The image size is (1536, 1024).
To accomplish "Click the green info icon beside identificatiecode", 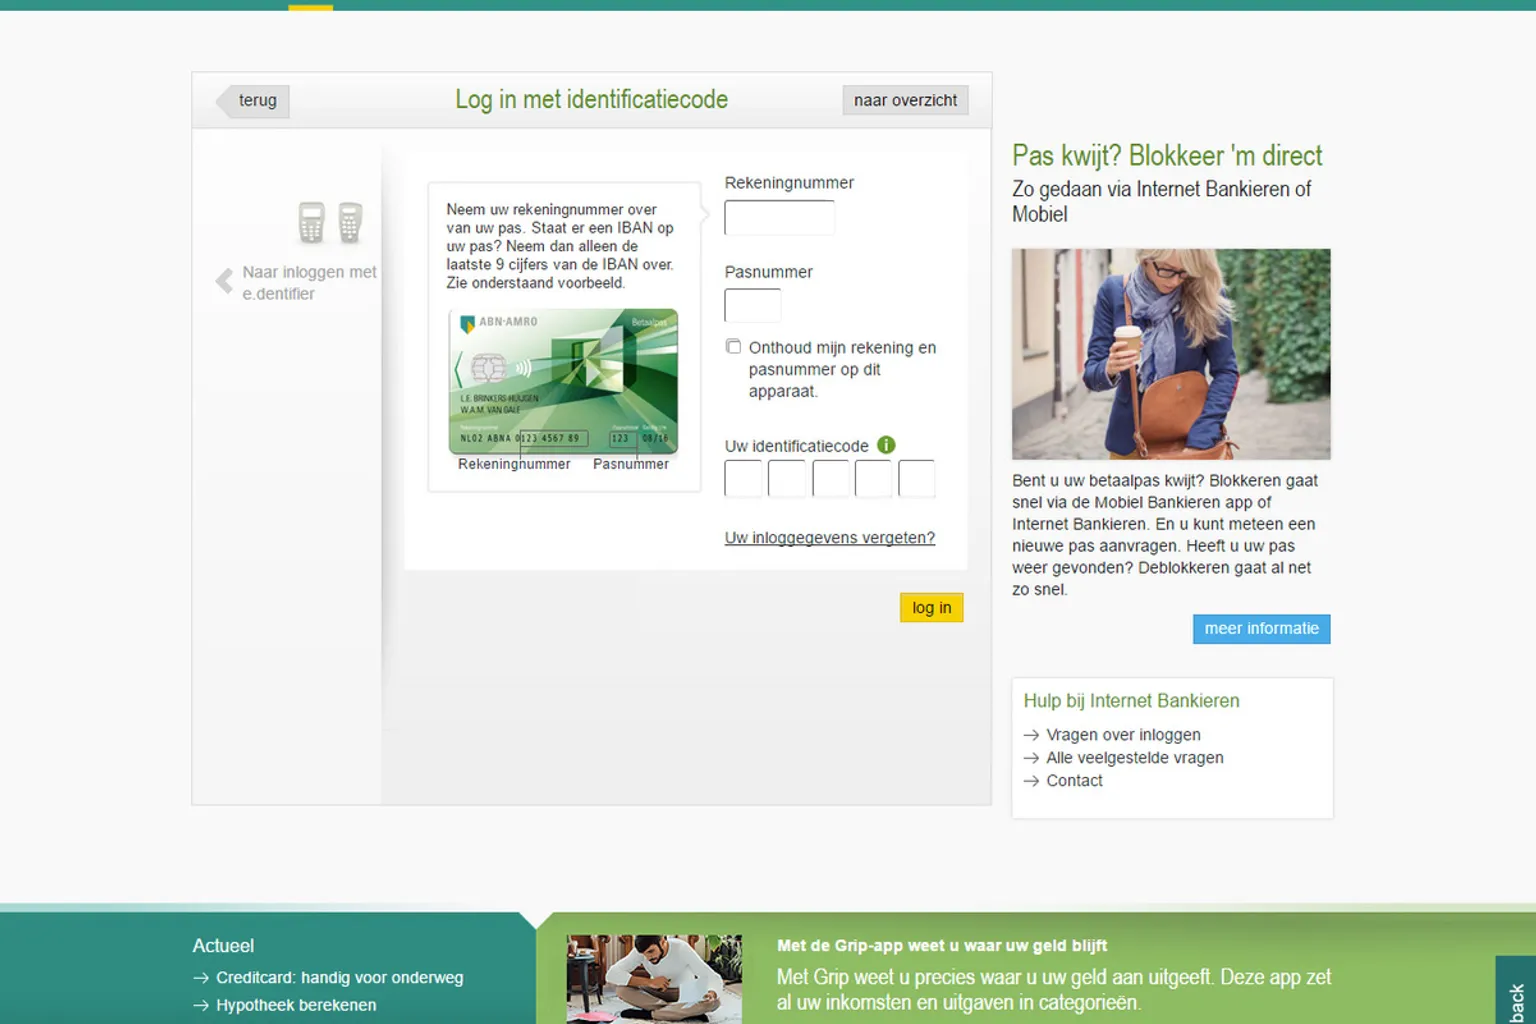I will pos(886,445).
